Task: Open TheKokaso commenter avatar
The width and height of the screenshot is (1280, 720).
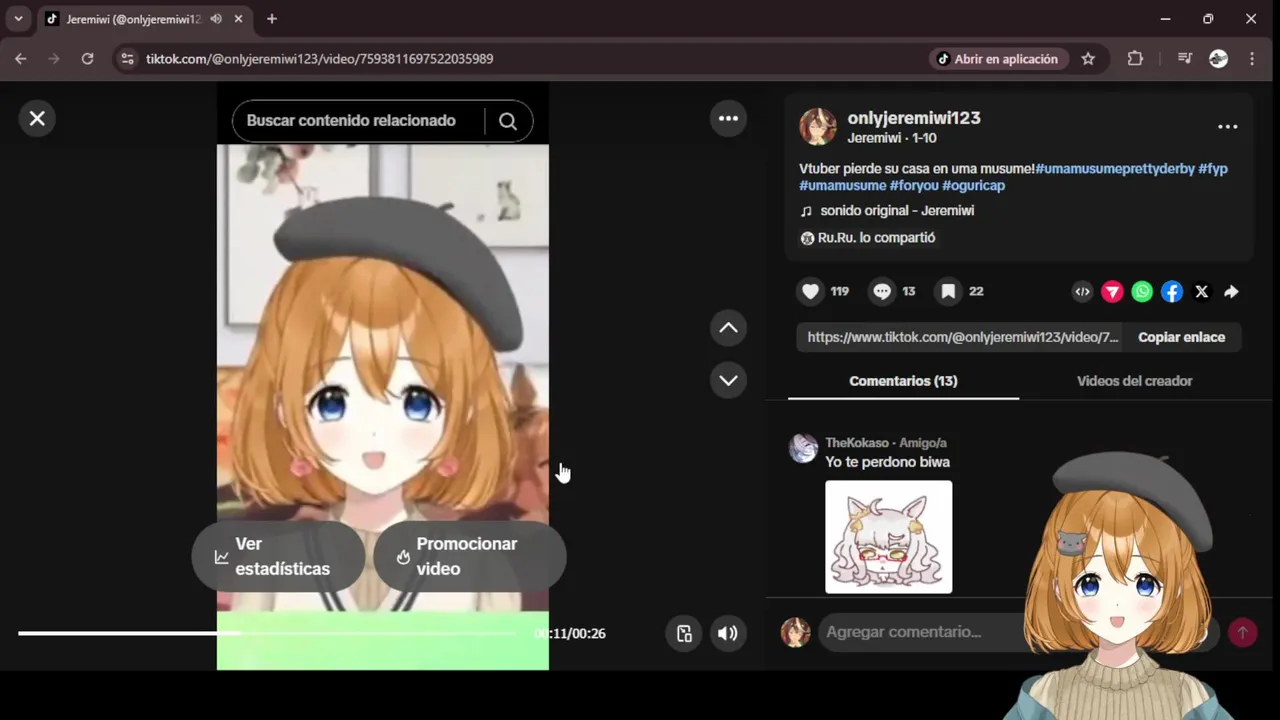Action: 803,448
